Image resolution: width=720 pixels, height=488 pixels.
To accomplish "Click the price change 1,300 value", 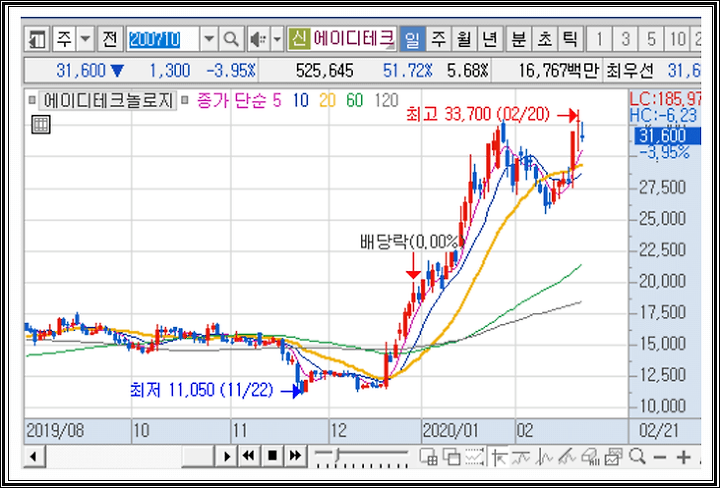I will tap(169, 71).
